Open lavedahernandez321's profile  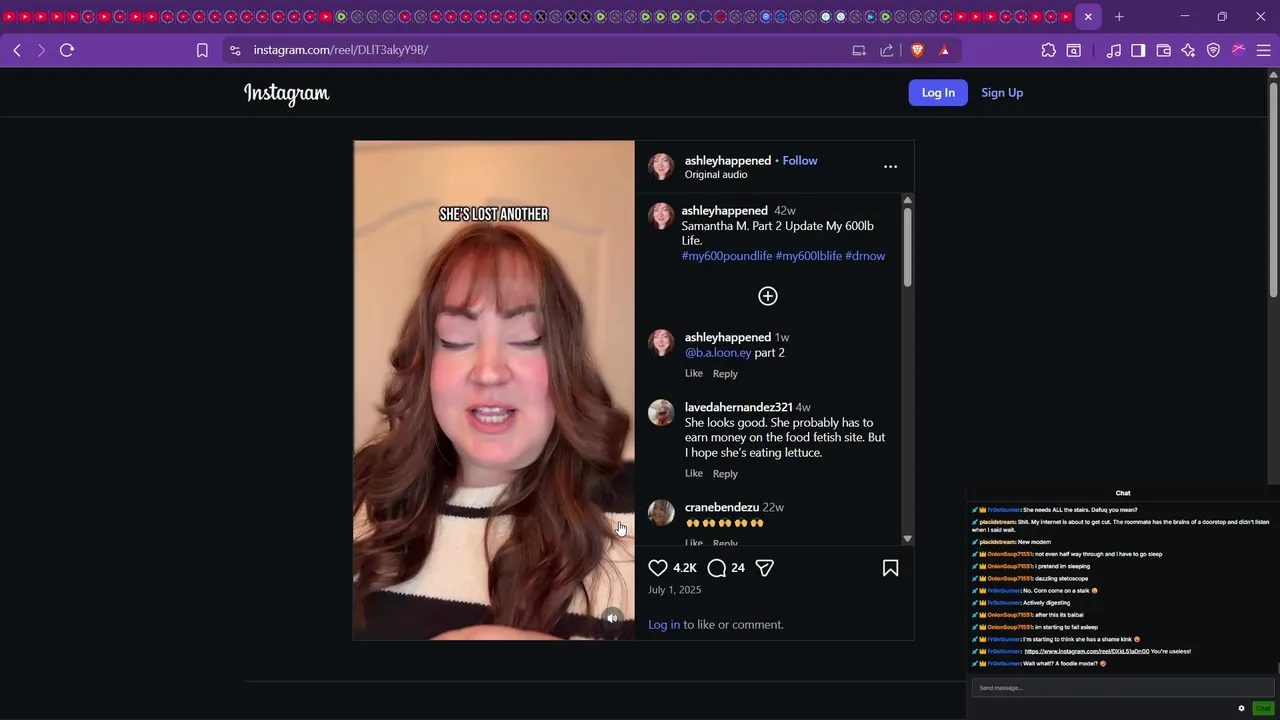pyautogui.click(x=738, y=407)
